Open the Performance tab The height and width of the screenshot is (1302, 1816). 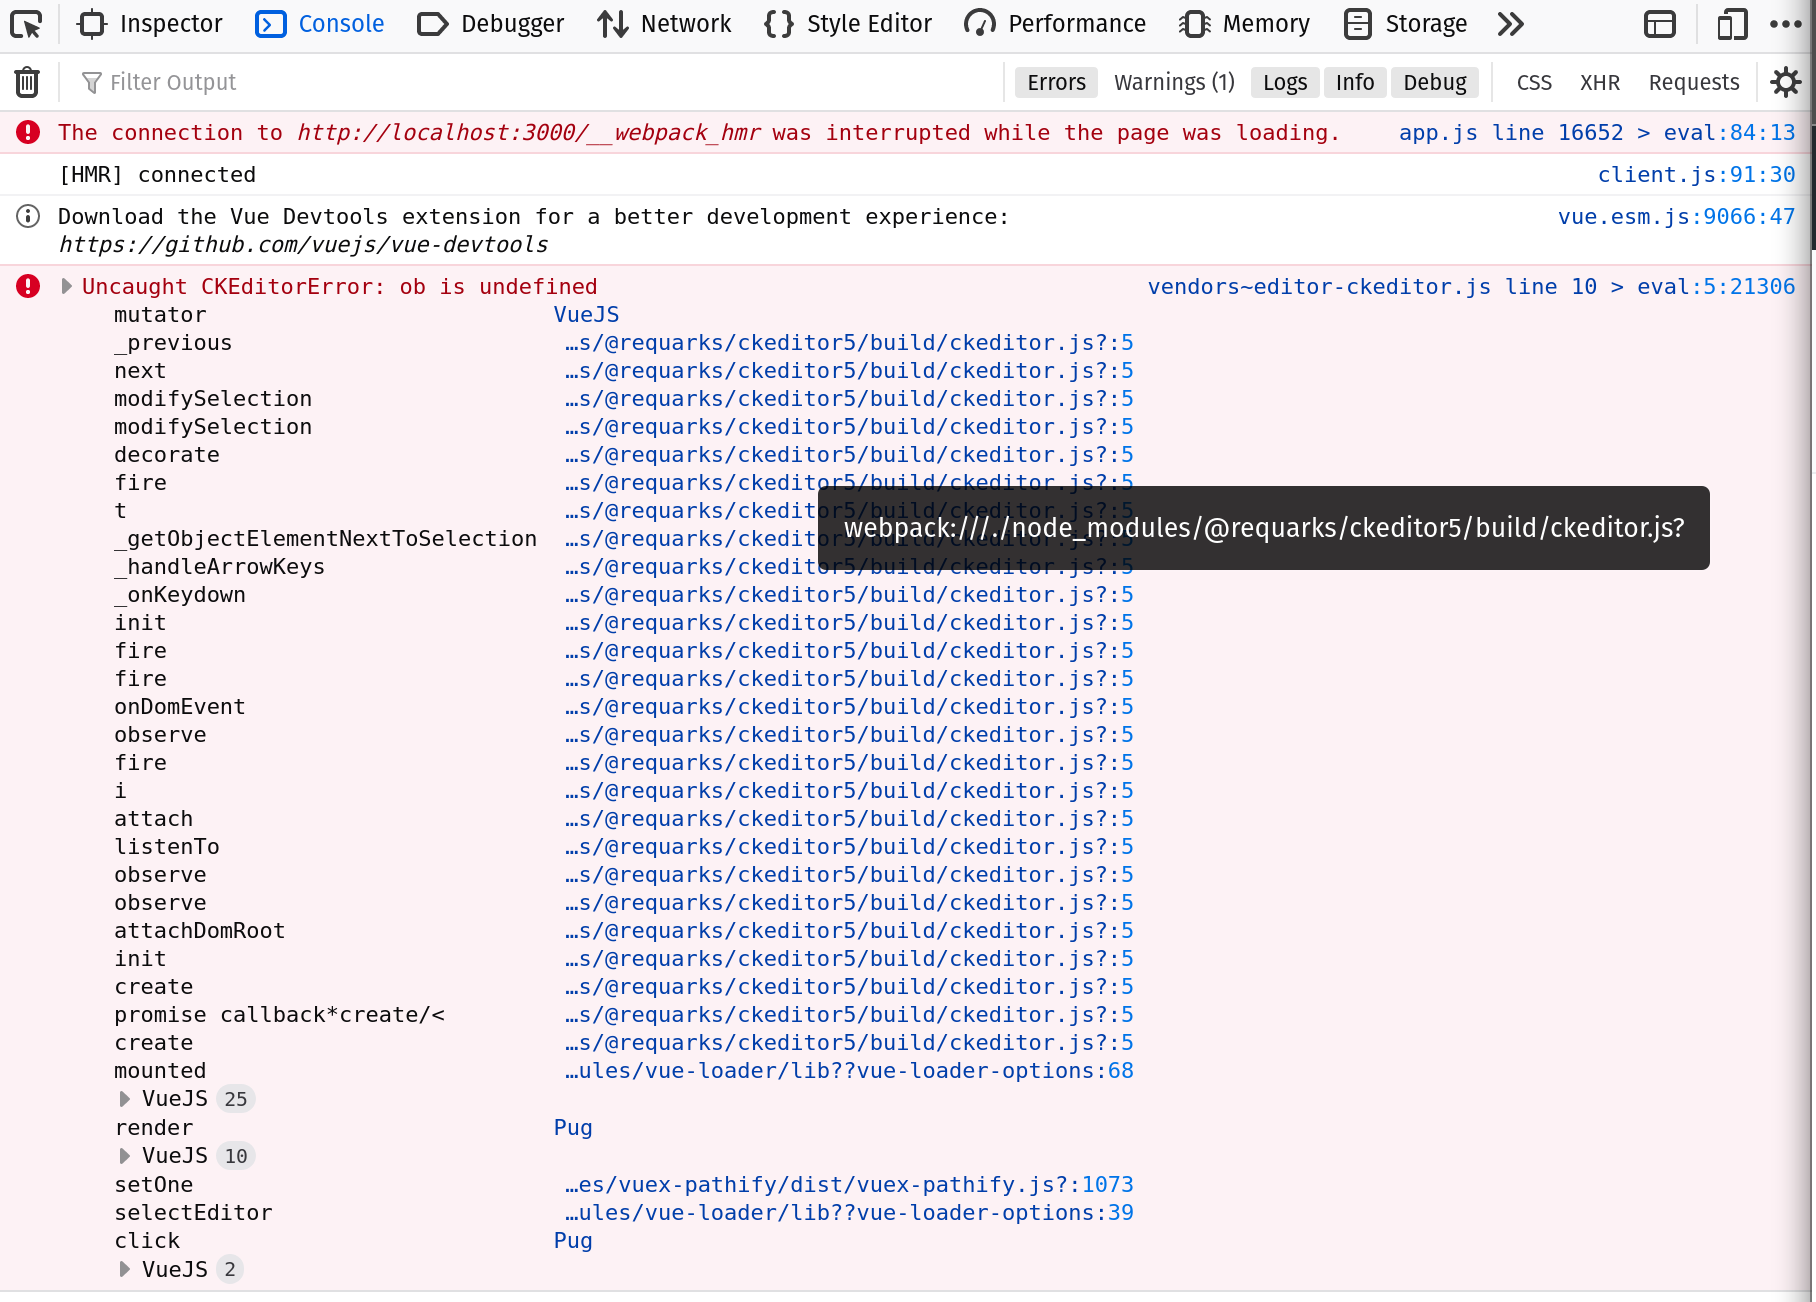1055,24
